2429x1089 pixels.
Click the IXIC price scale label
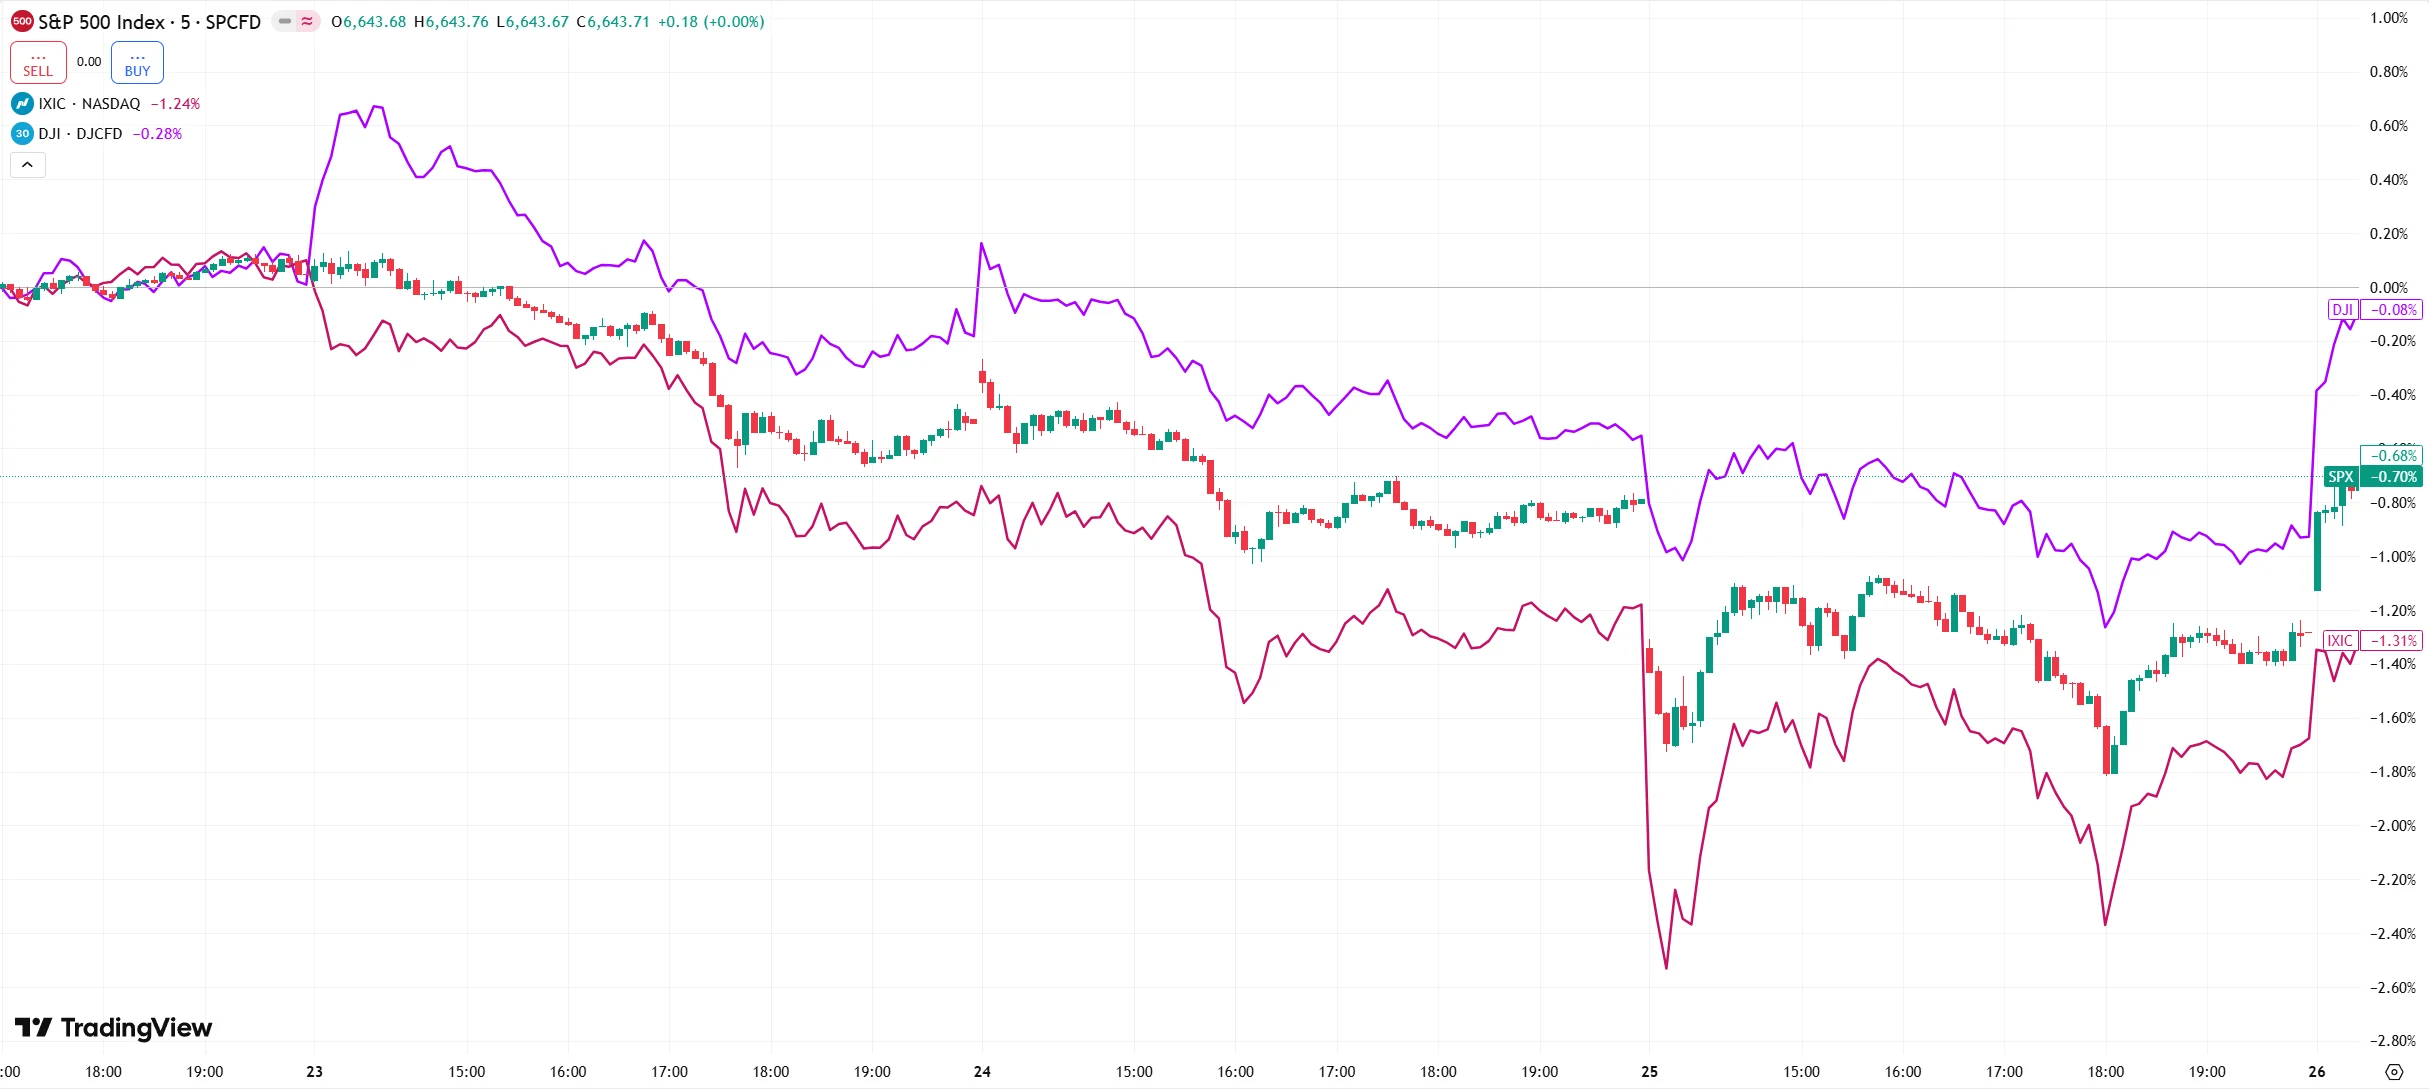coord(2340,641)
